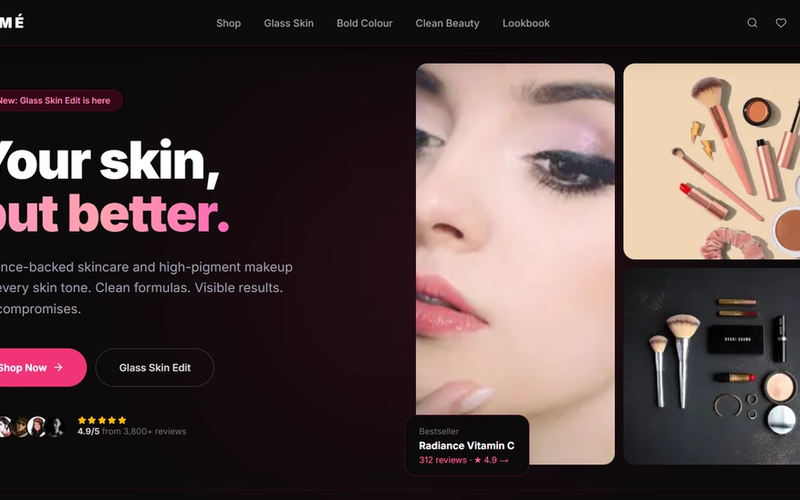Screen dimensions: 800x500
Task: Open the woman's face close-up image
Action: 515,264
